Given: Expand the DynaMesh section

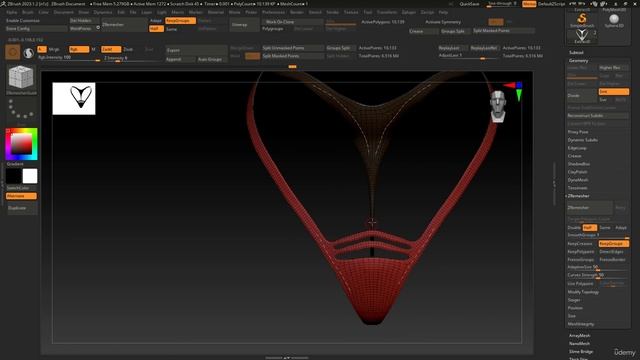Looking at the screenshot, I should pos(578,180).
